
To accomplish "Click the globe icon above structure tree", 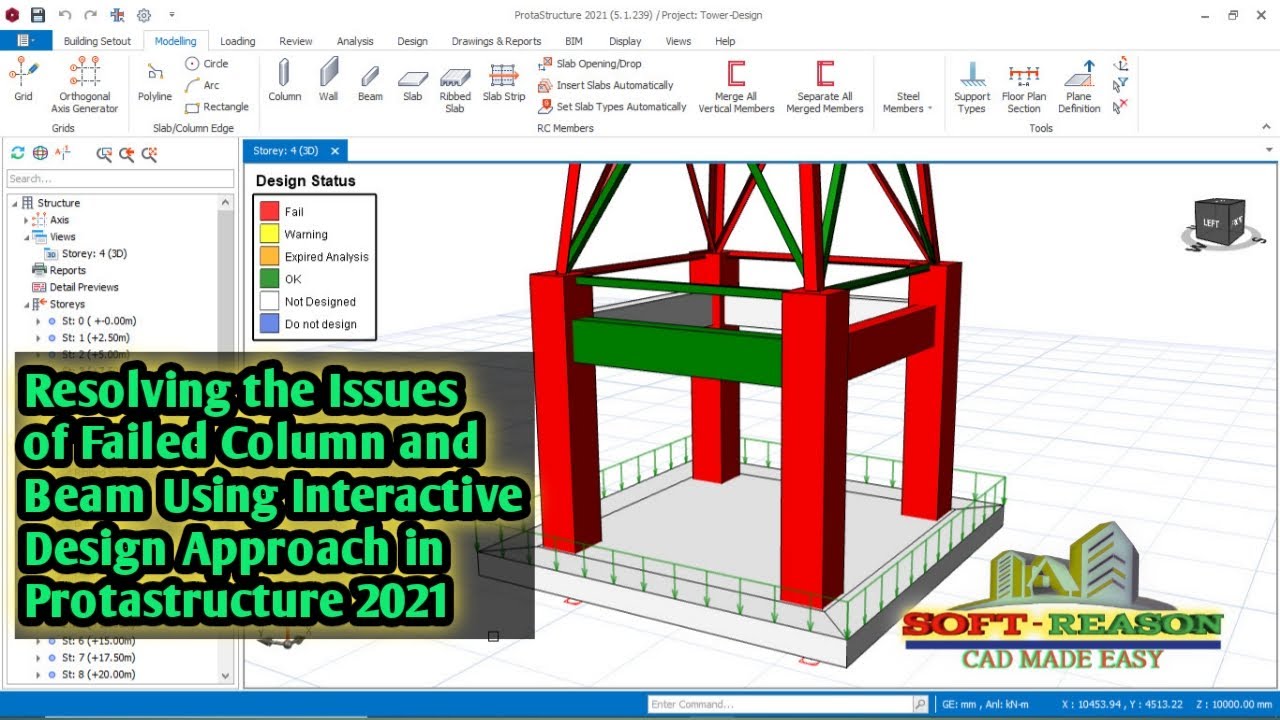I will tap(40, 153).
